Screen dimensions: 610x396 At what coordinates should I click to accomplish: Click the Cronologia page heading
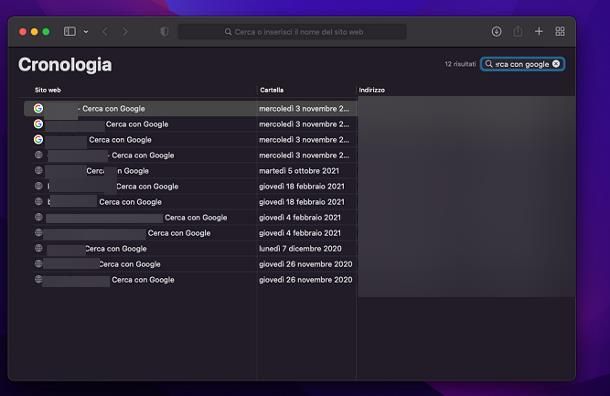[x=65, y=65]
